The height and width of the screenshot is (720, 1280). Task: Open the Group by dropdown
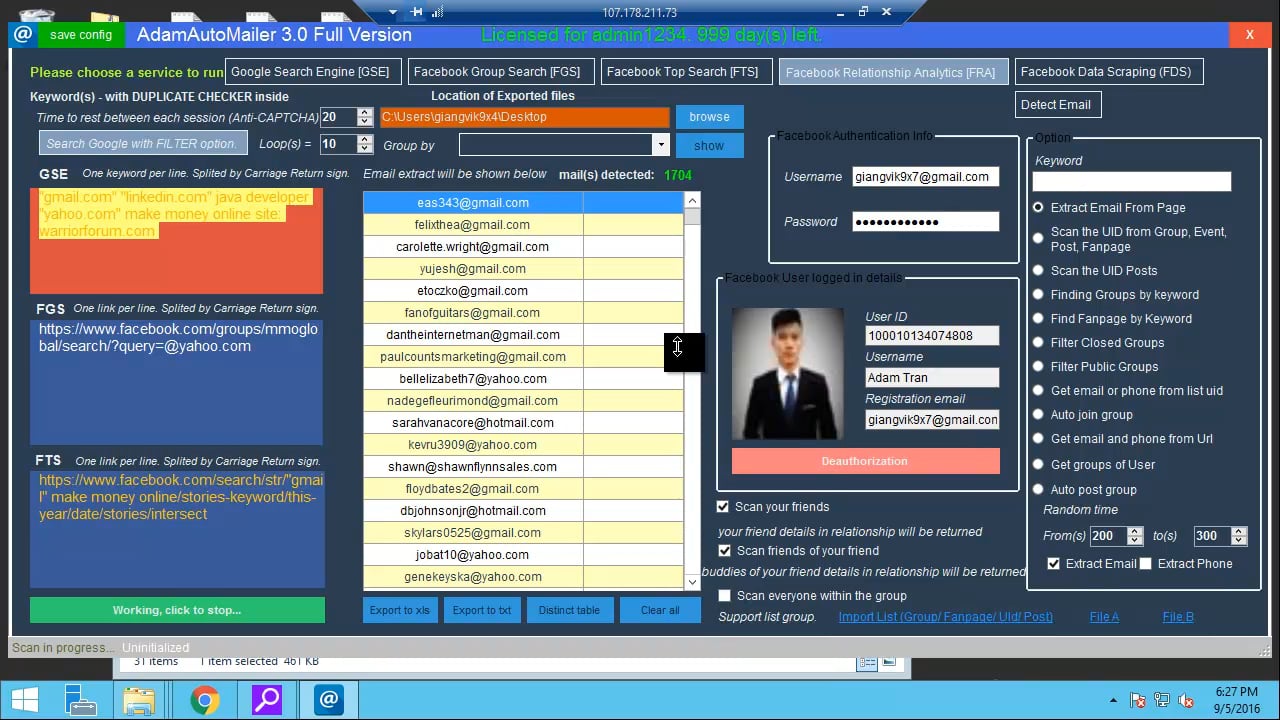coord(660,145)
